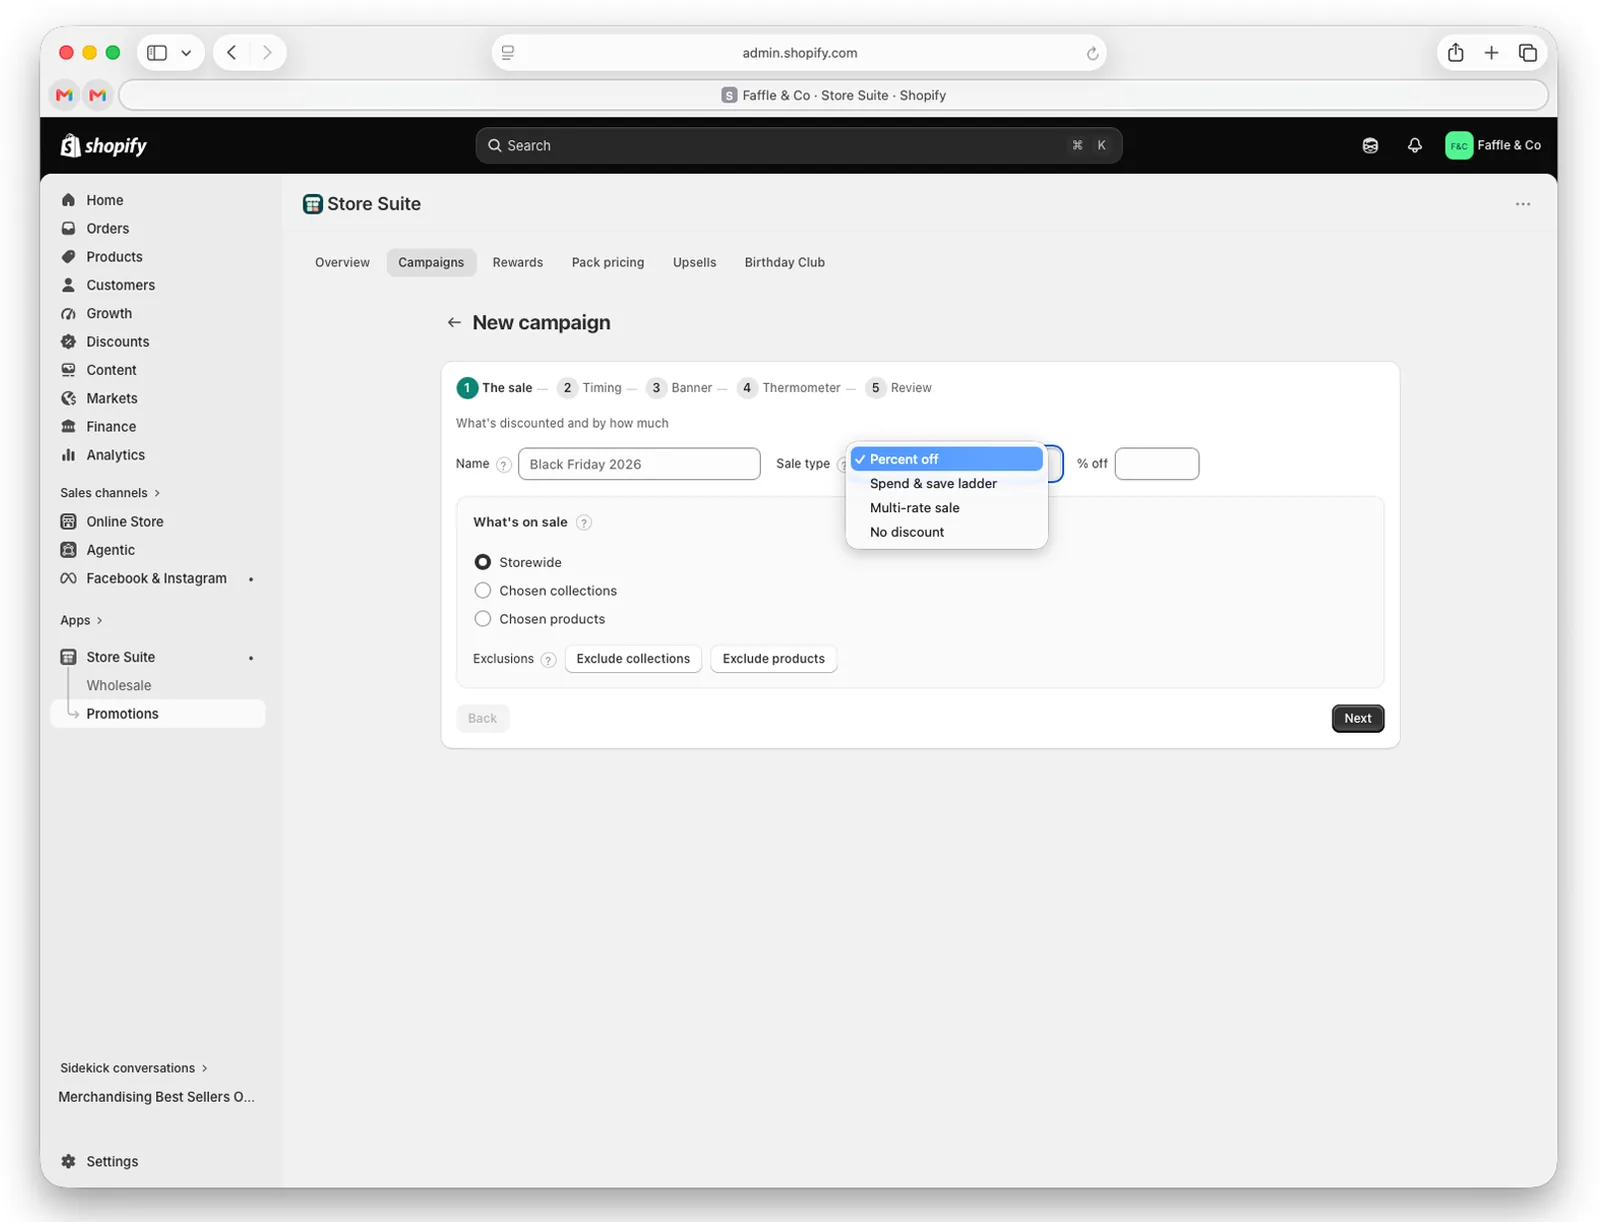
Task: Open the Sidekick assistant icon in the top bar
Action: (x=1370, y=146)
